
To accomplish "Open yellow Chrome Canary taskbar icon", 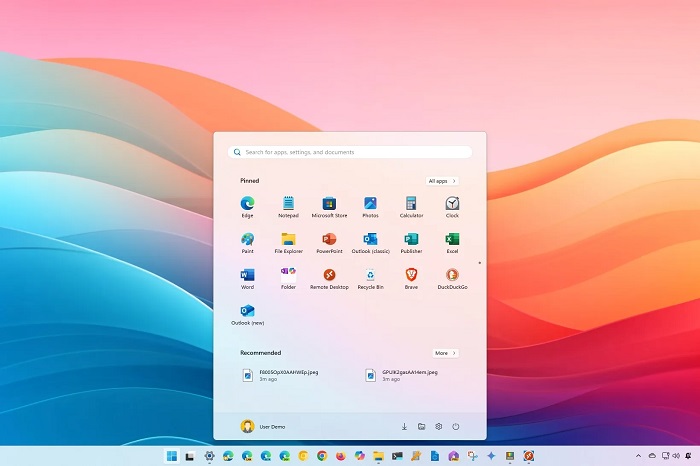I will pyautogui.click(x=303, y=456).
